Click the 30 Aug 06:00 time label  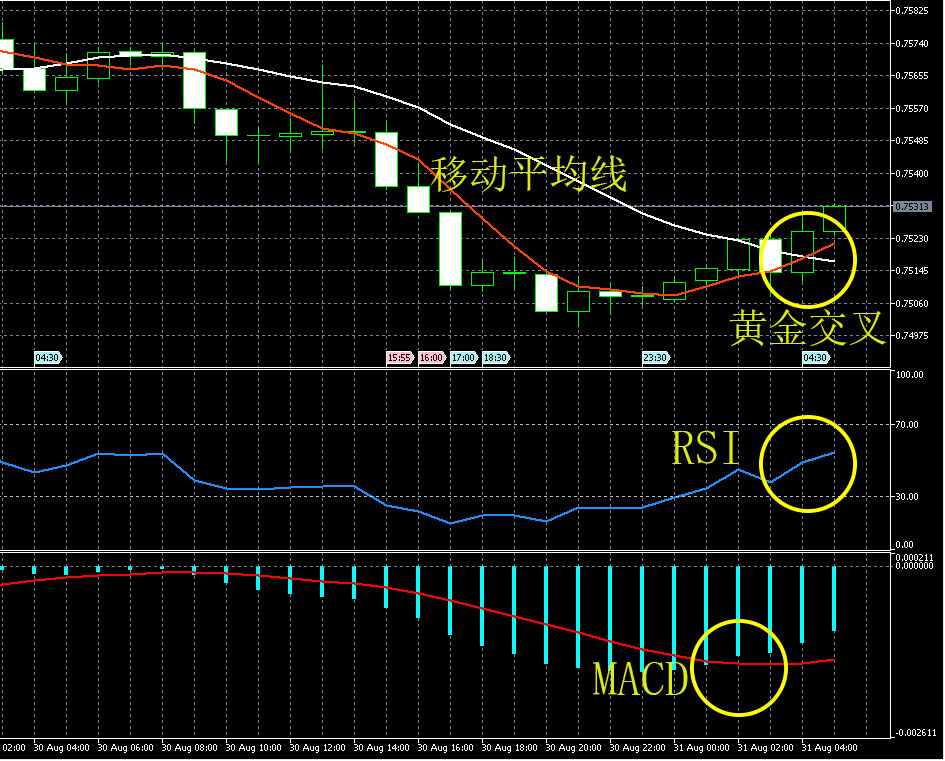125,748
